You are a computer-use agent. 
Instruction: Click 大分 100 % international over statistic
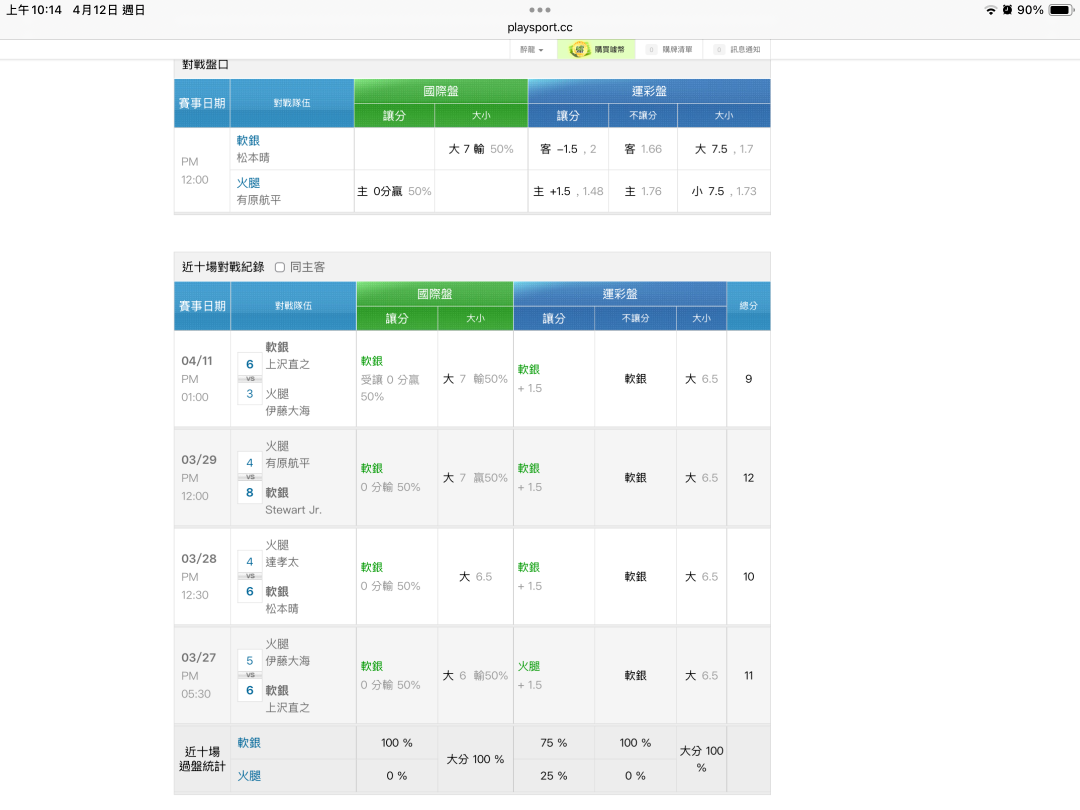[x=475, y=759]
